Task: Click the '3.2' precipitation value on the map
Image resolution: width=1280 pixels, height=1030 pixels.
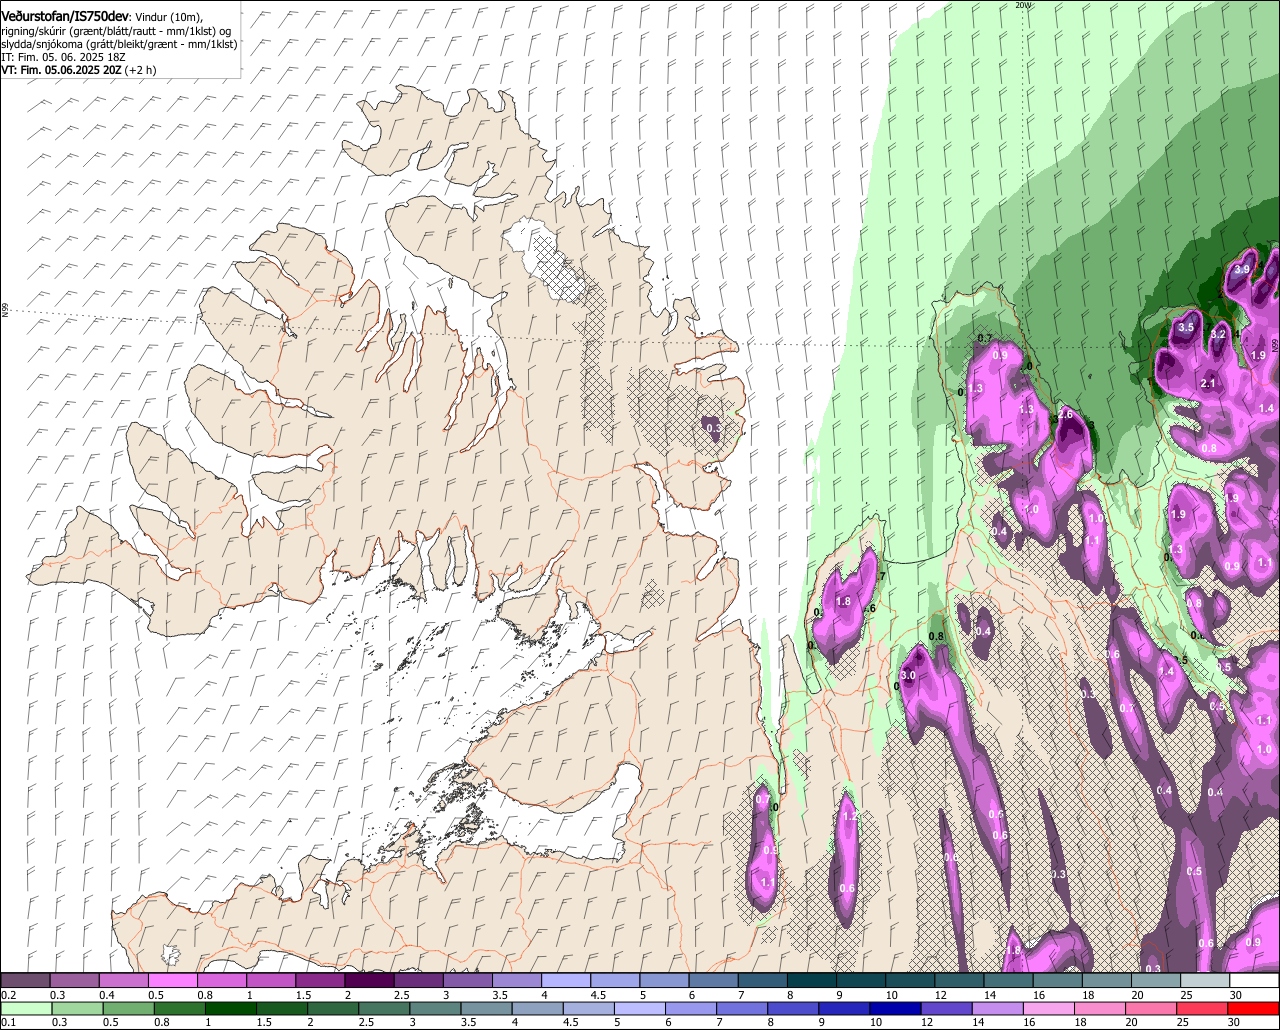Action: click(1218, 334)
